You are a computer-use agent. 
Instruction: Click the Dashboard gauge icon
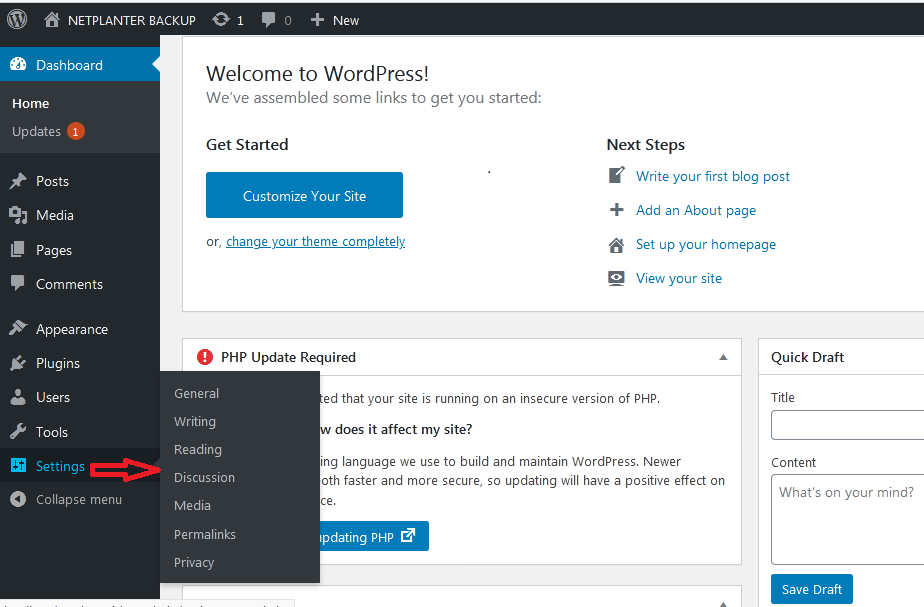[18, 65]
